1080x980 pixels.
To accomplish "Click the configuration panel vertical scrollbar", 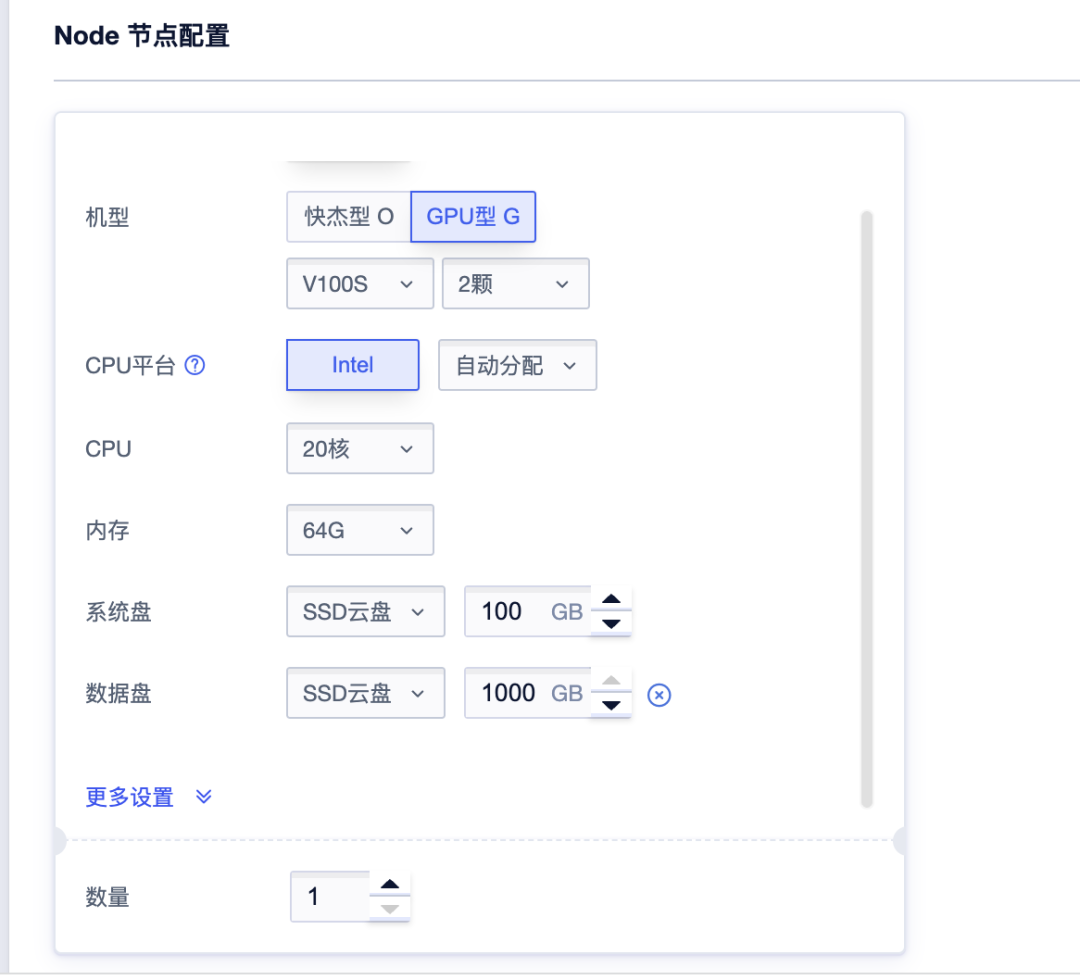I will [x=866, y=510].
